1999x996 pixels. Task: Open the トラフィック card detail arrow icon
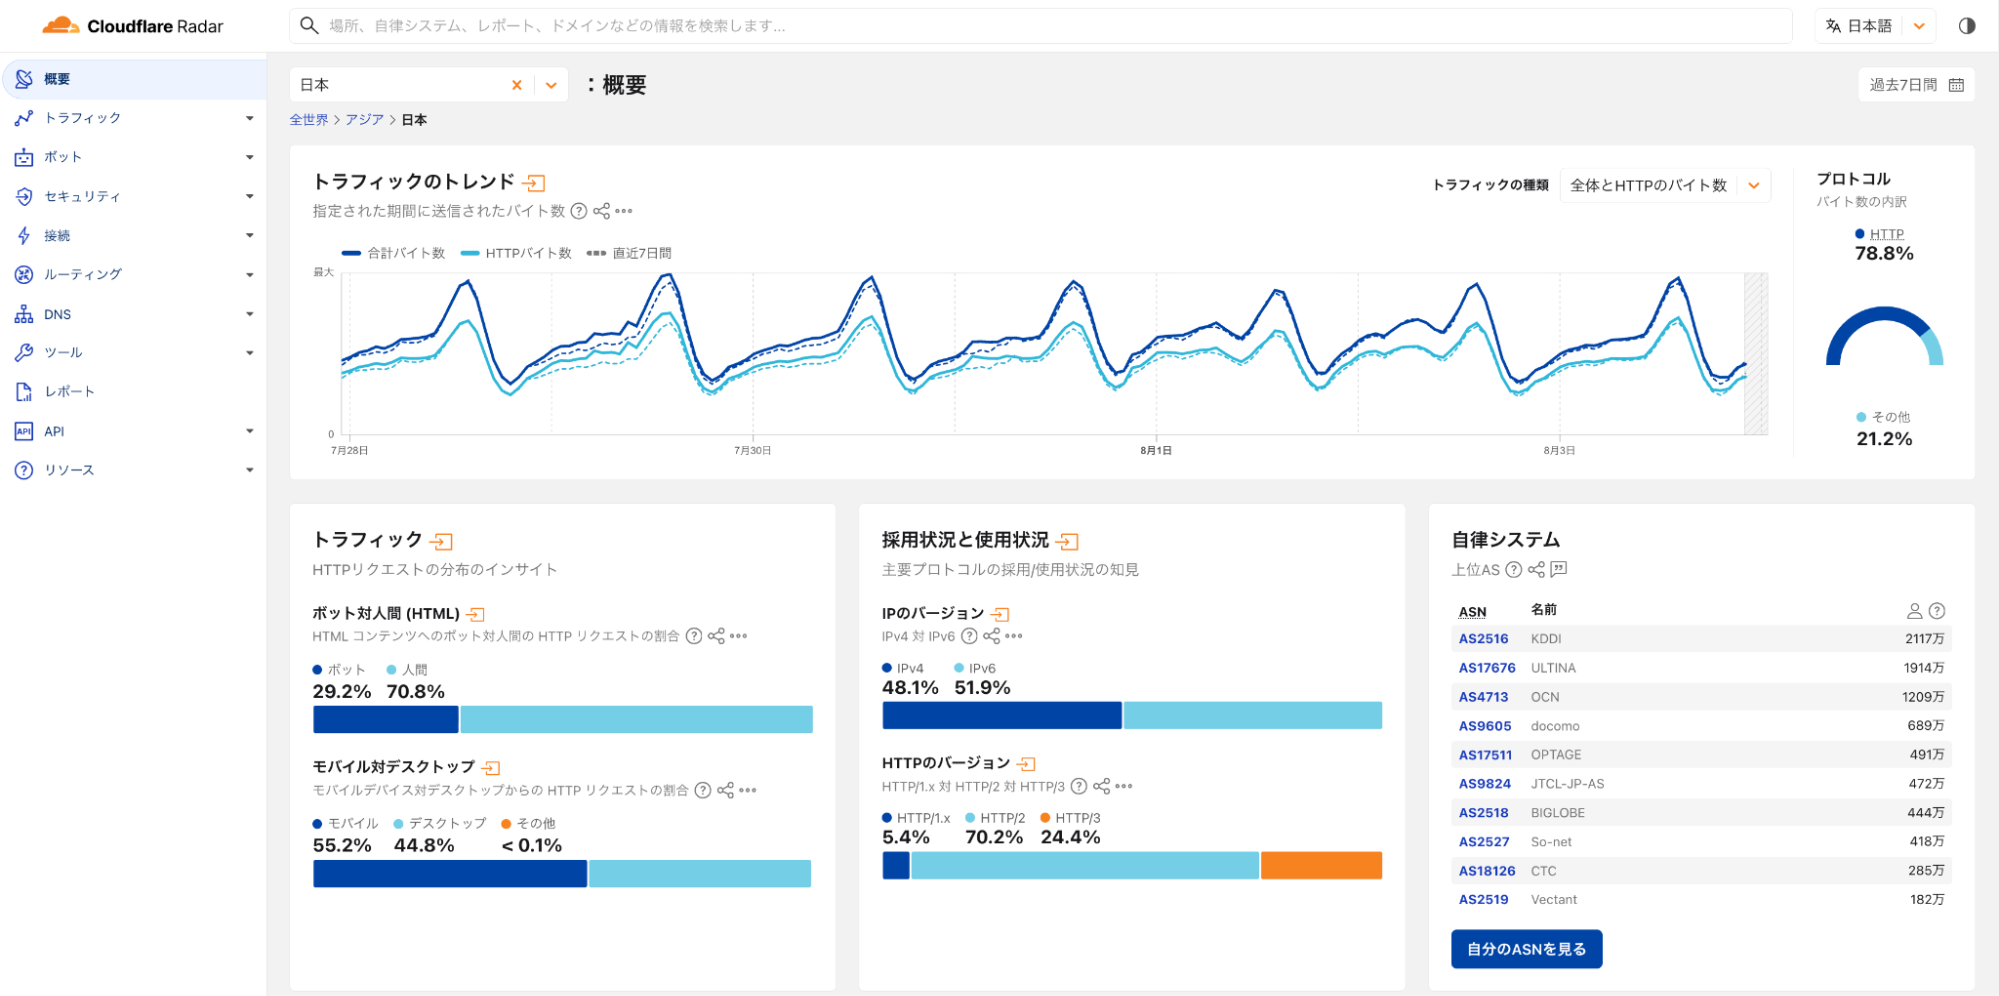(441, 541)
